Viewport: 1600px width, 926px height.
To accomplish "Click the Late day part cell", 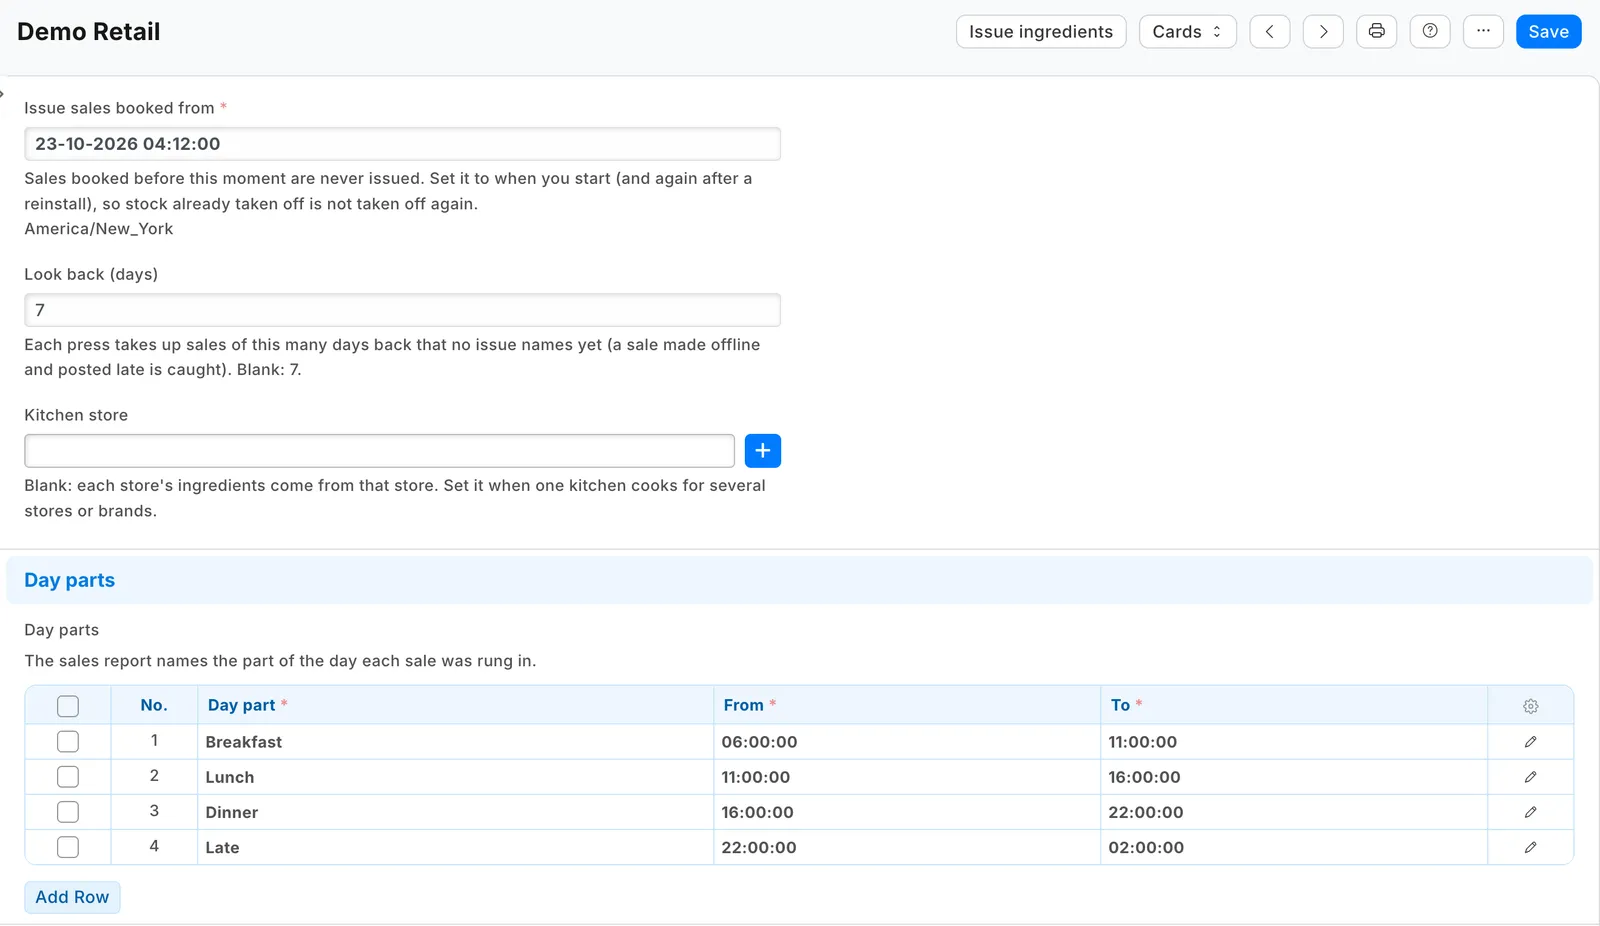I will coord(455,847).
